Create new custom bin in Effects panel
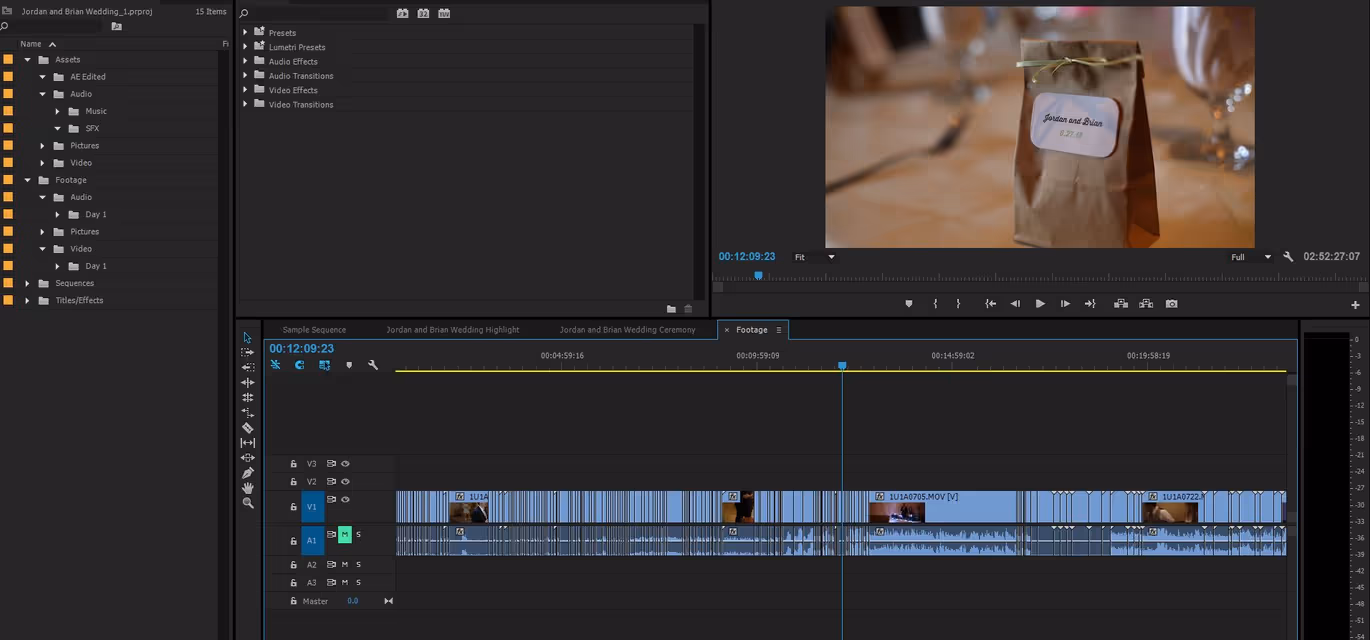The width and height of the screenshot is (1370, 640). [x=671, y=309]
